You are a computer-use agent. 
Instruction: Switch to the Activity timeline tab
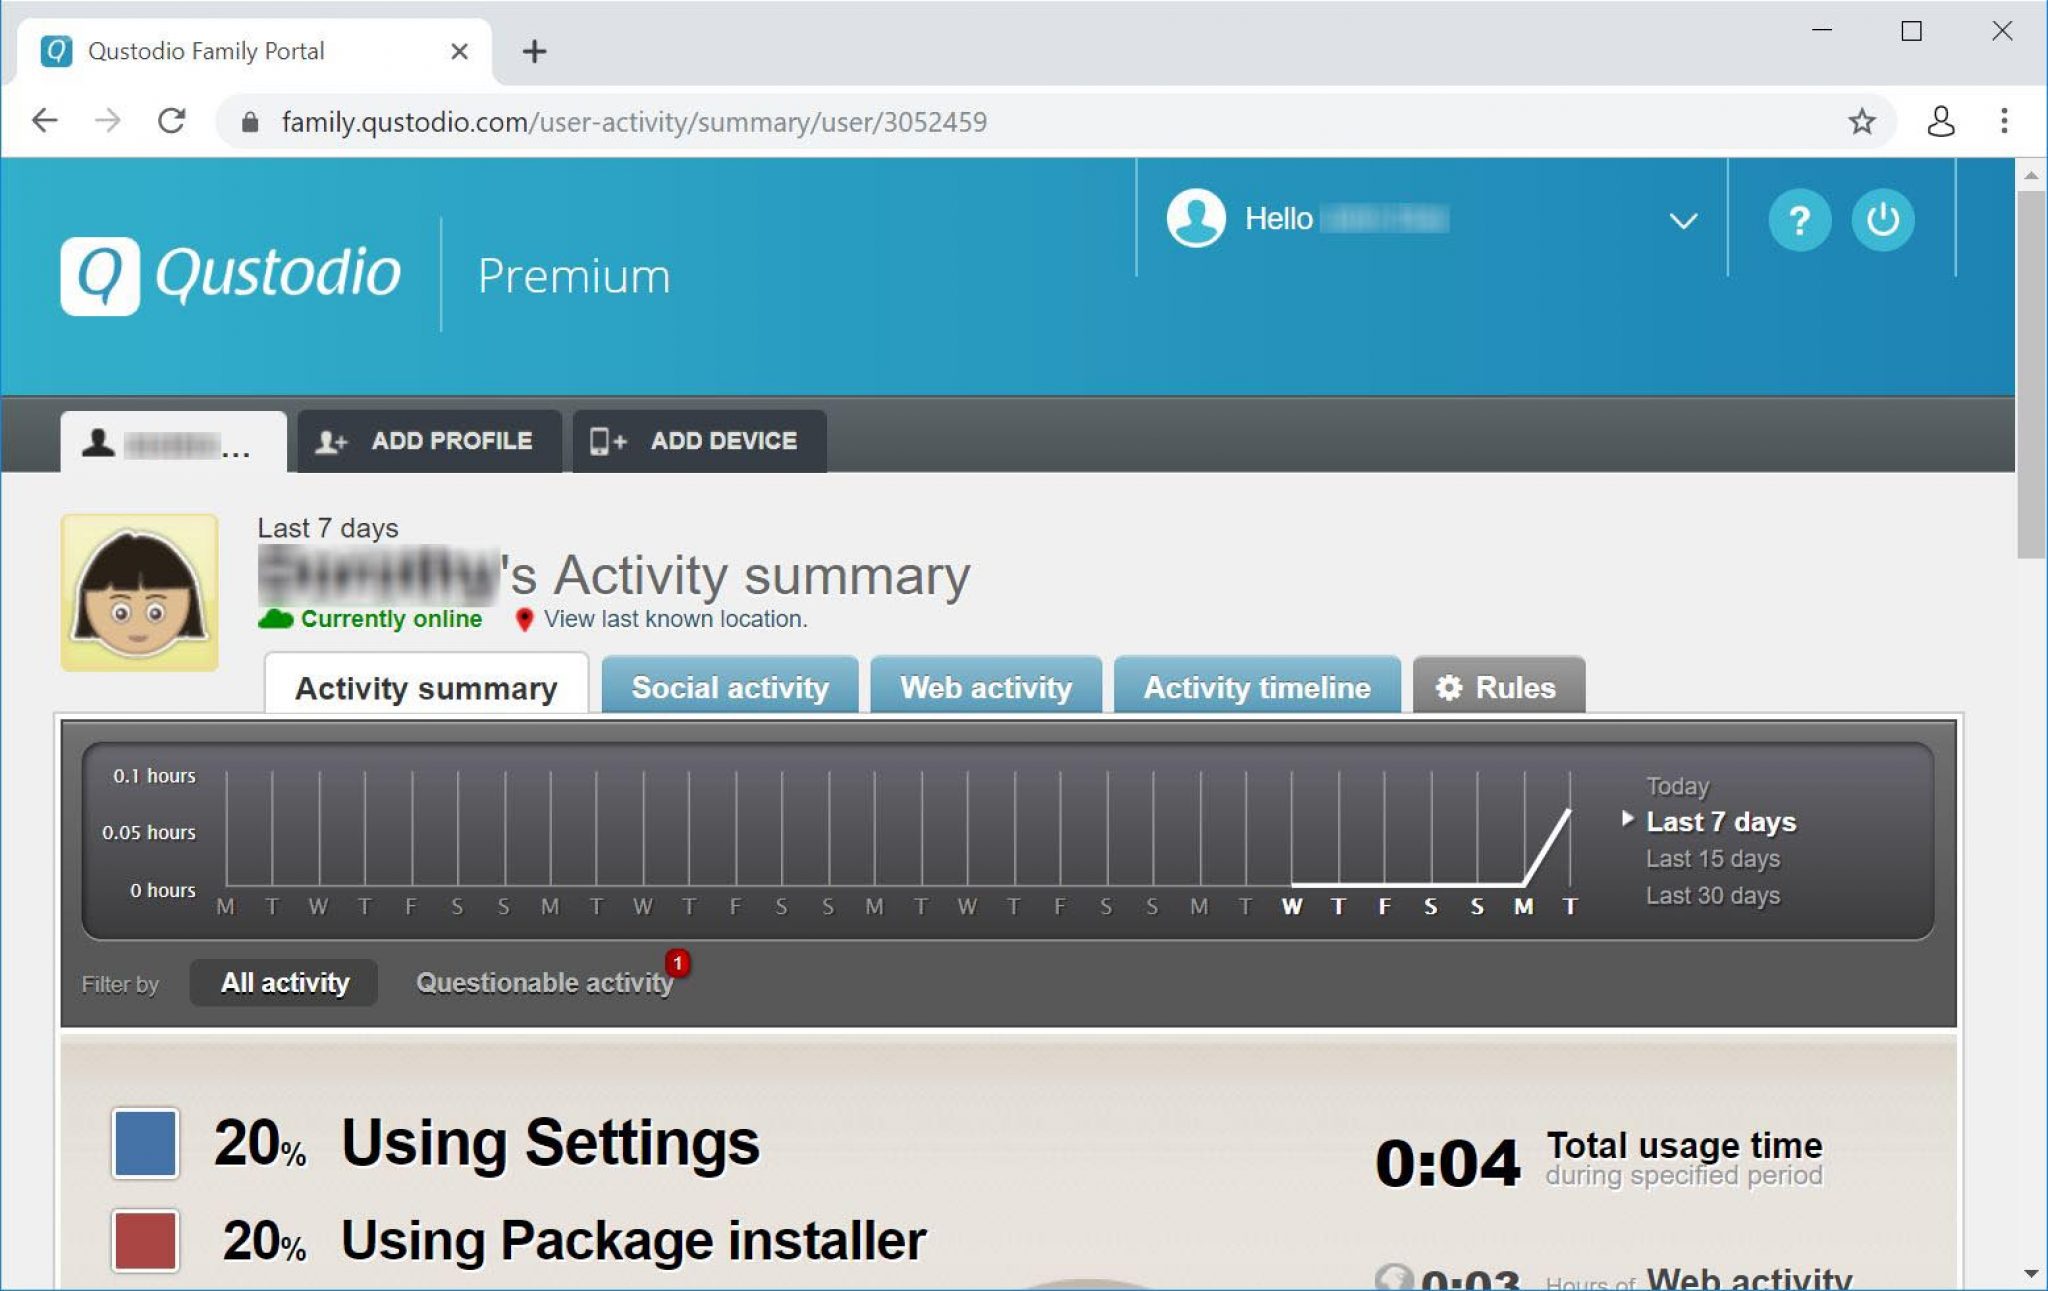[x=1257, y=687]
